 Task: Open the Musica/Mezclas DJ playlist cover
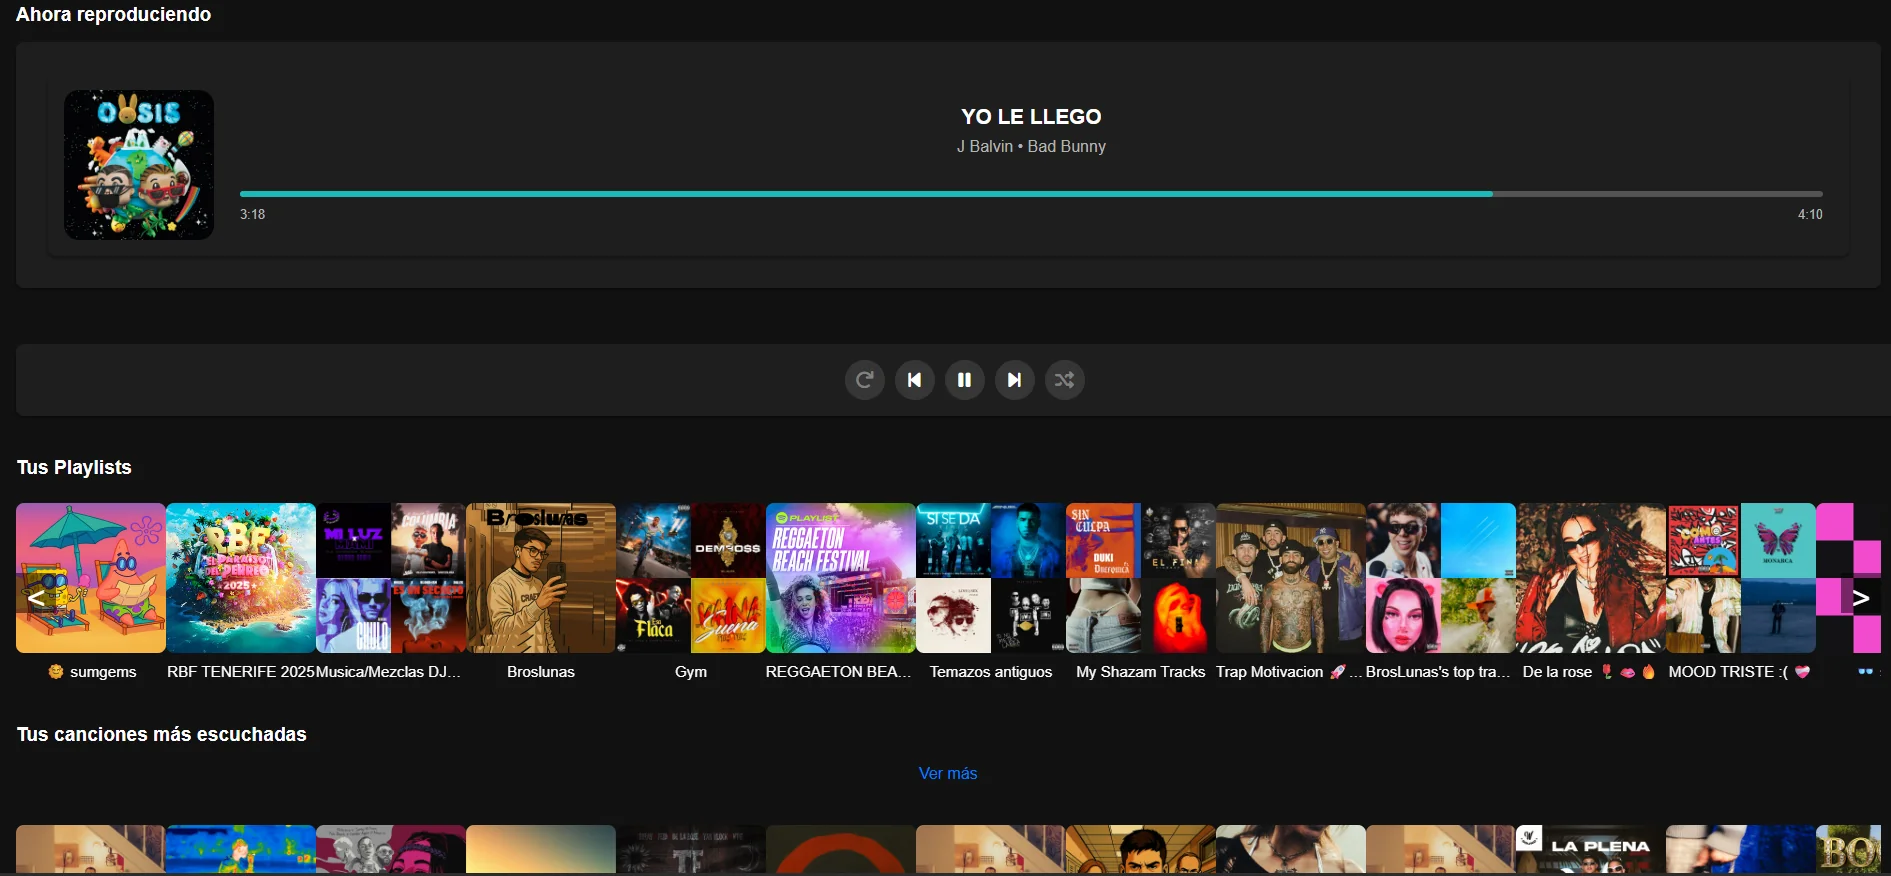point(391,578)
